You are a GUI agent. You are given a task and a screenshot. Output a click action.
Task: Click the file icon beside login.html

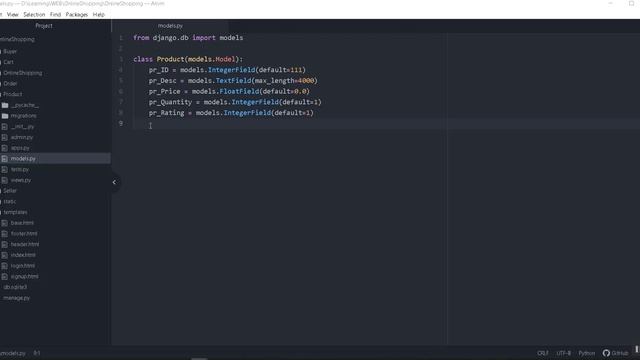point(5,266)
